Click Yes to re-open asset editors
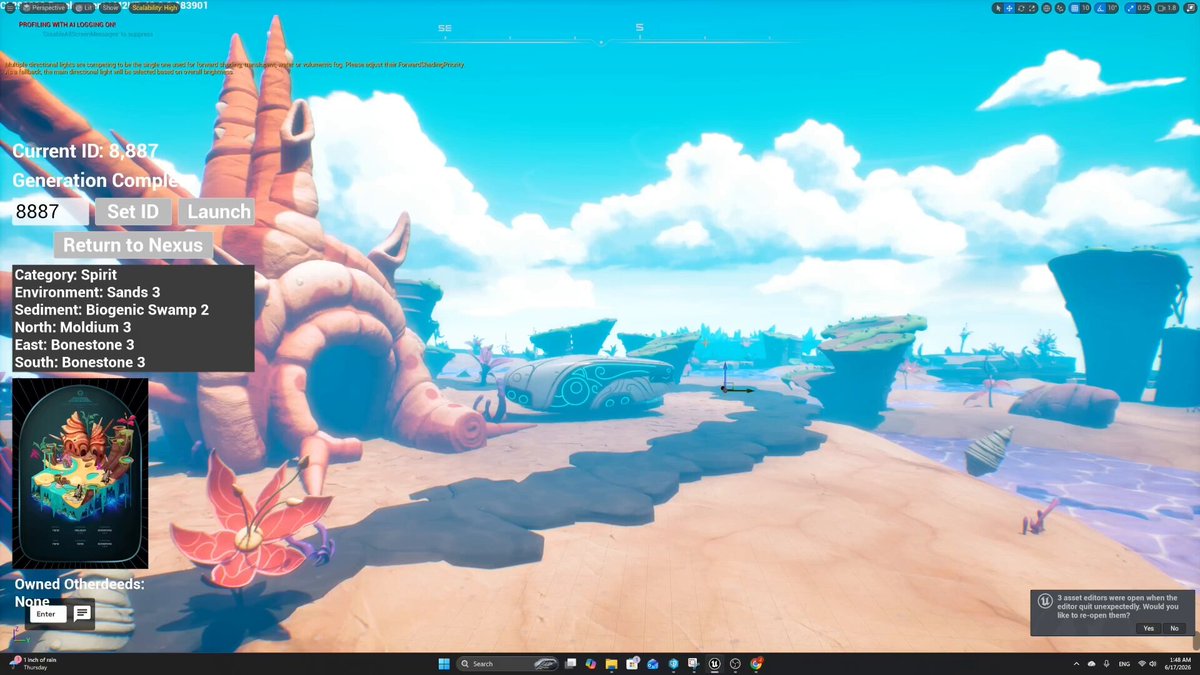This screenshot has height=675, width=1200. 1148,628
